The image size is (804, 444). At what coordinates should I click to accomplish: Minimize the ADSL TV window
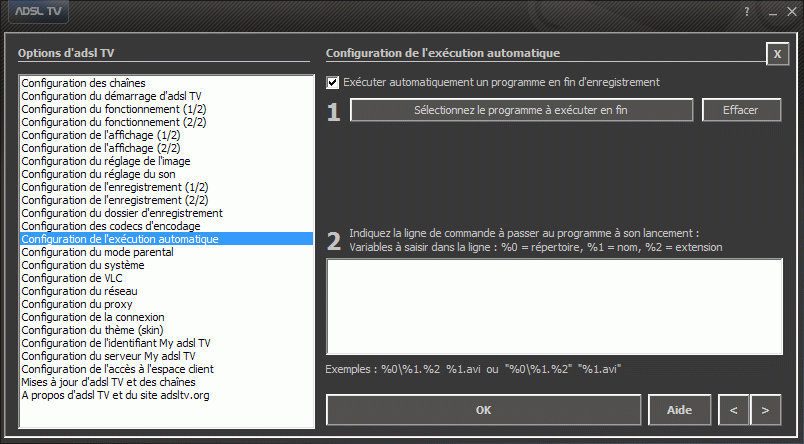(773, 12)
